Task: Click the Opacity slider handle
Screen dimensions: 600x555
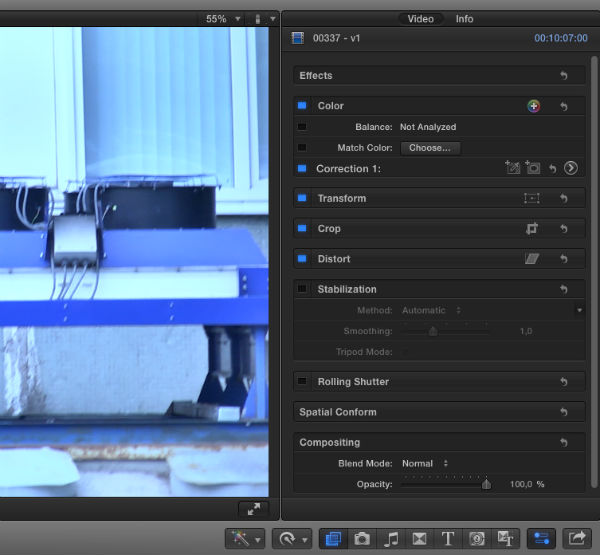Action: click(x=486, y=484)
